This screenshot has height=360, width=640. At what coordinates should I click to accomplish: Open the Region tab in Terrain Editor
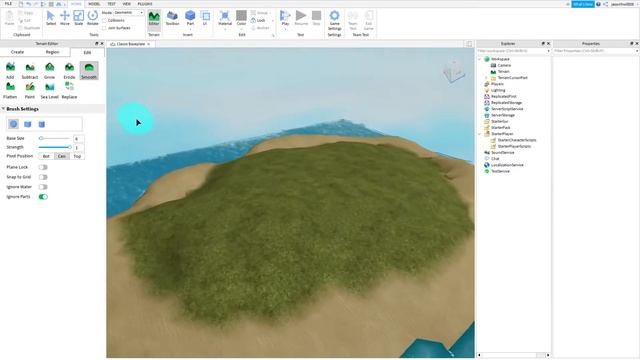point(52,52)
